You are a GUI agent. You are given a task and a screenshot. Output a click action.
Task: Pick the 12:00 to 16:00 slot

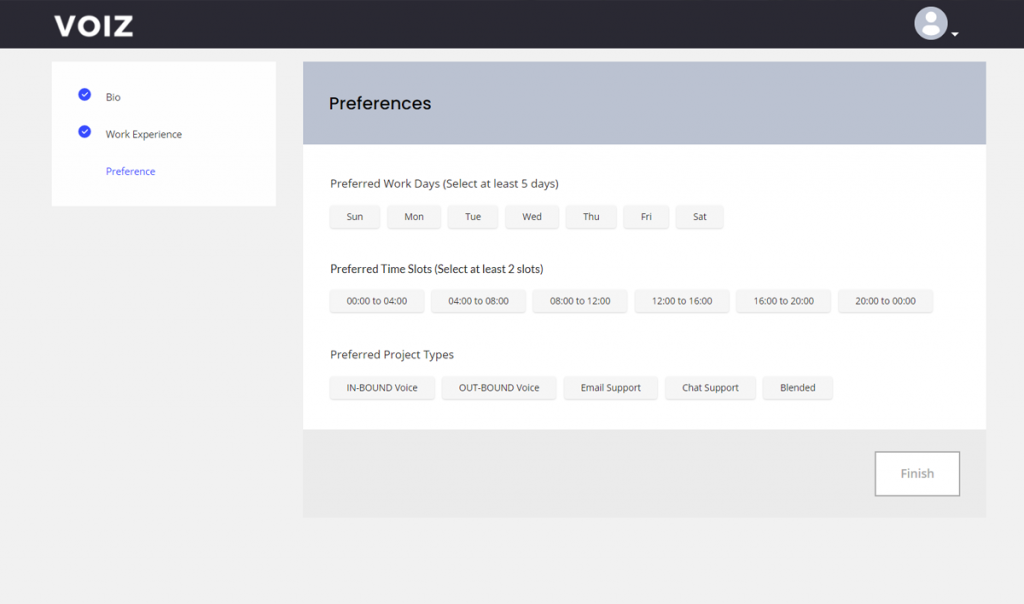682,301
